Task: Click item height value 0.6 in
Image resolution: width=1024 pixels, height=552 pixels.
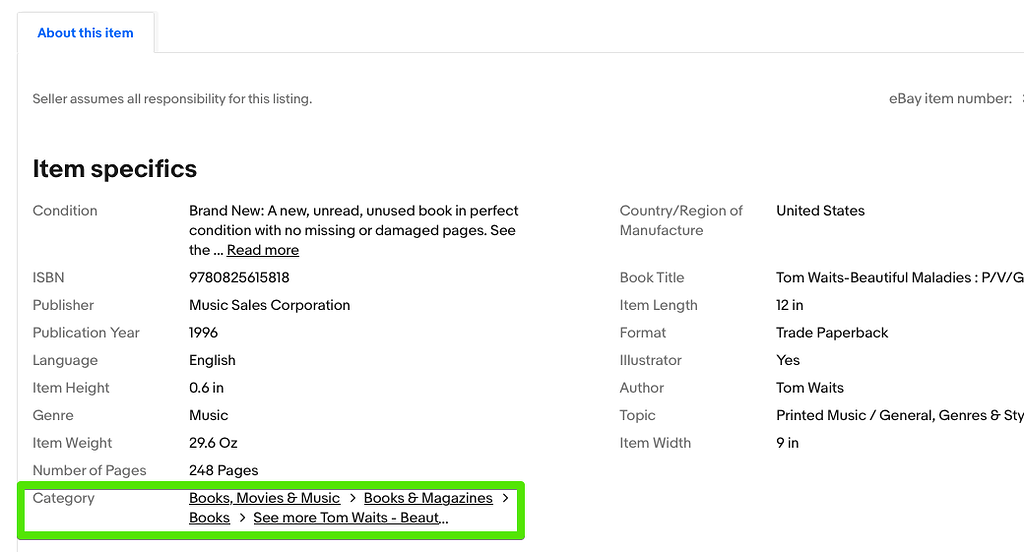Action: (206, 388)
